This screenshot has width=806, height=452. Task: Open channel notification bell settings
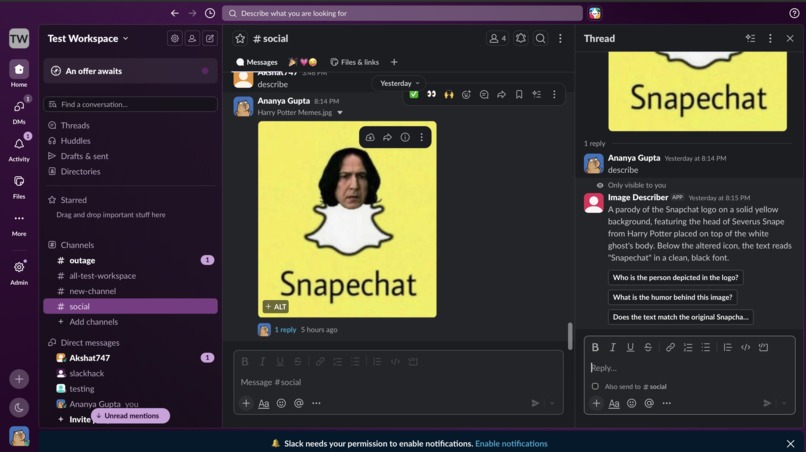tap(521, 38)
